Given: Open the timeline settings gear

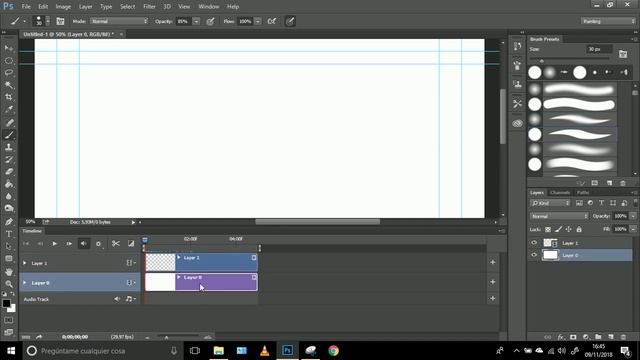Looking at the screenshot, I should [x=98, y=244].
